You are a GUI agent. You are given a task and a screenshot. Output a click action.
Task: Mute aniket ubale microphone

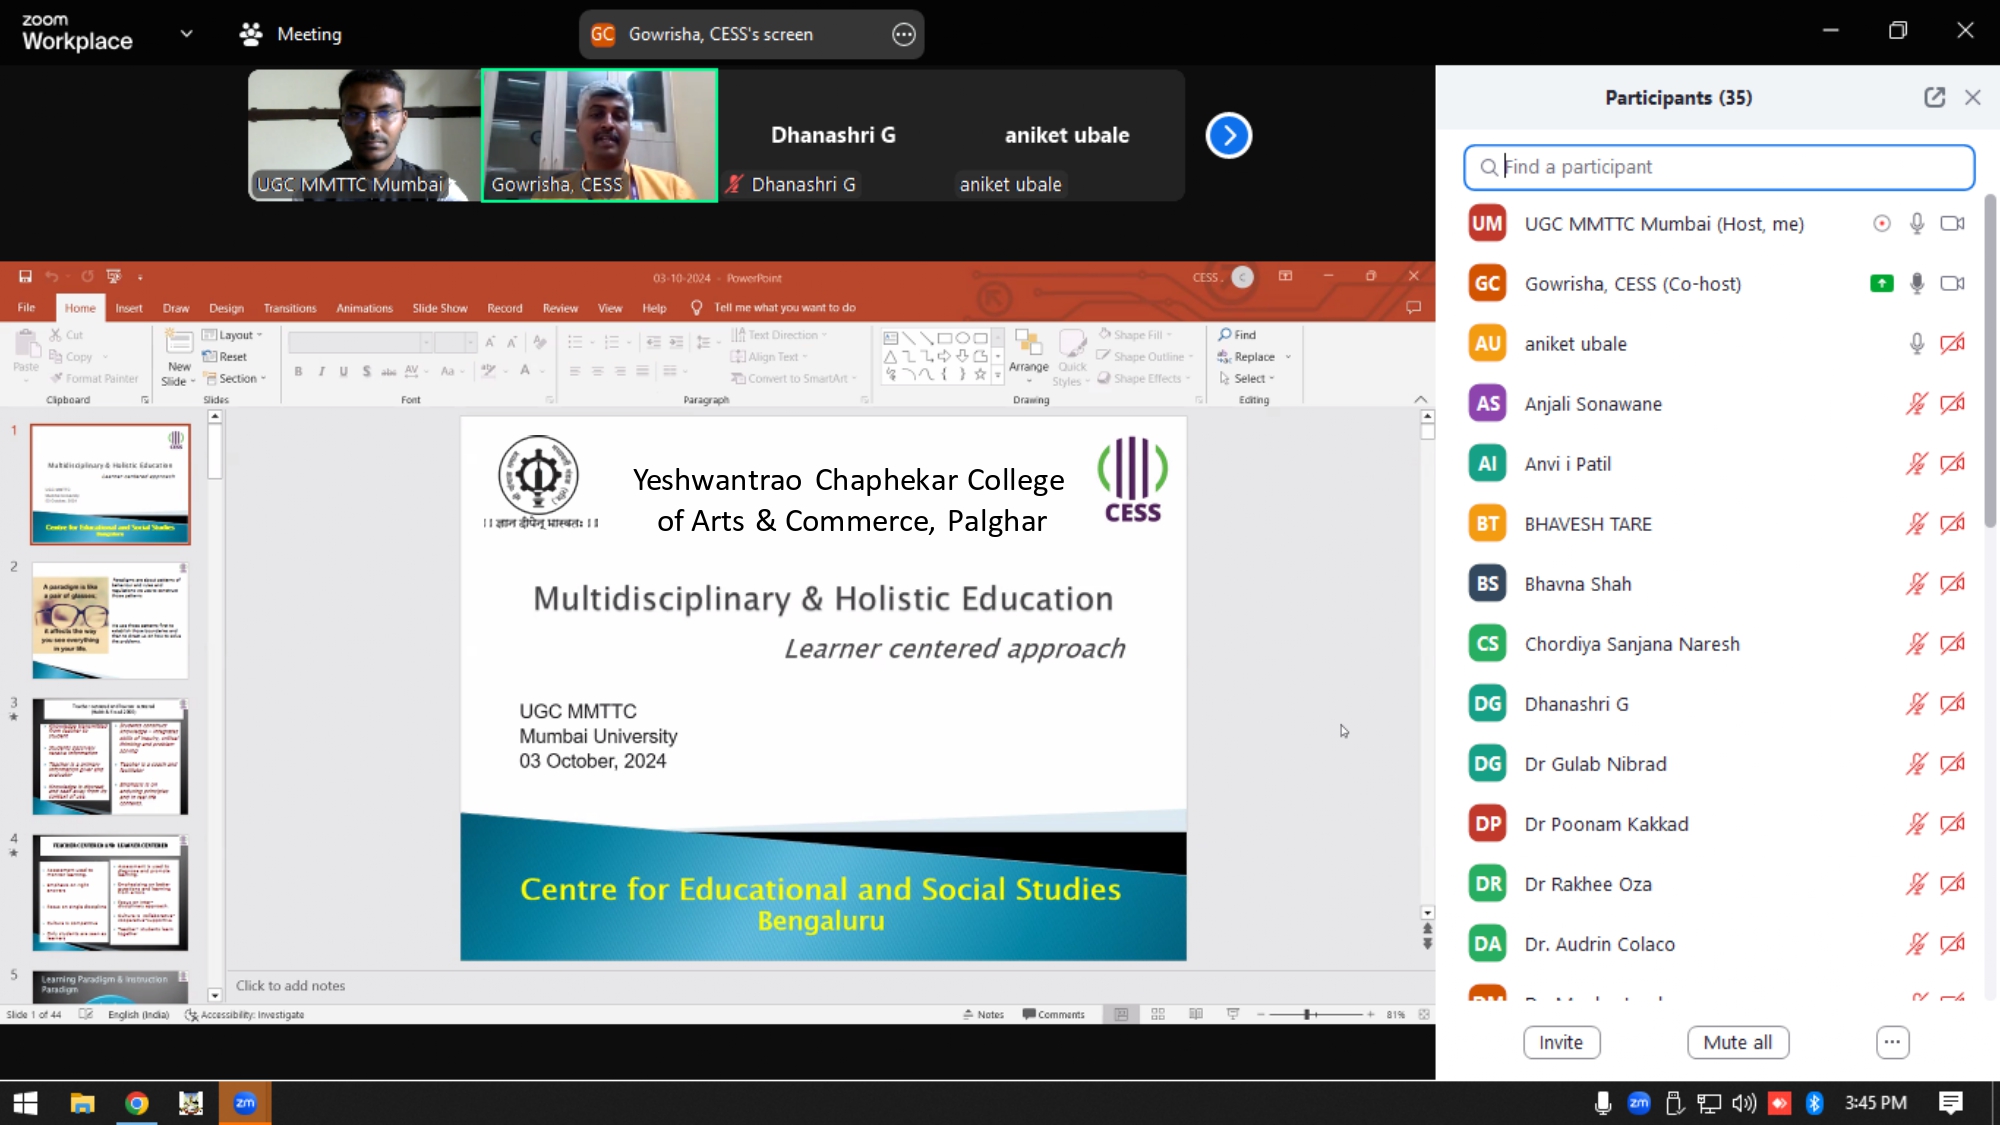1916,344
